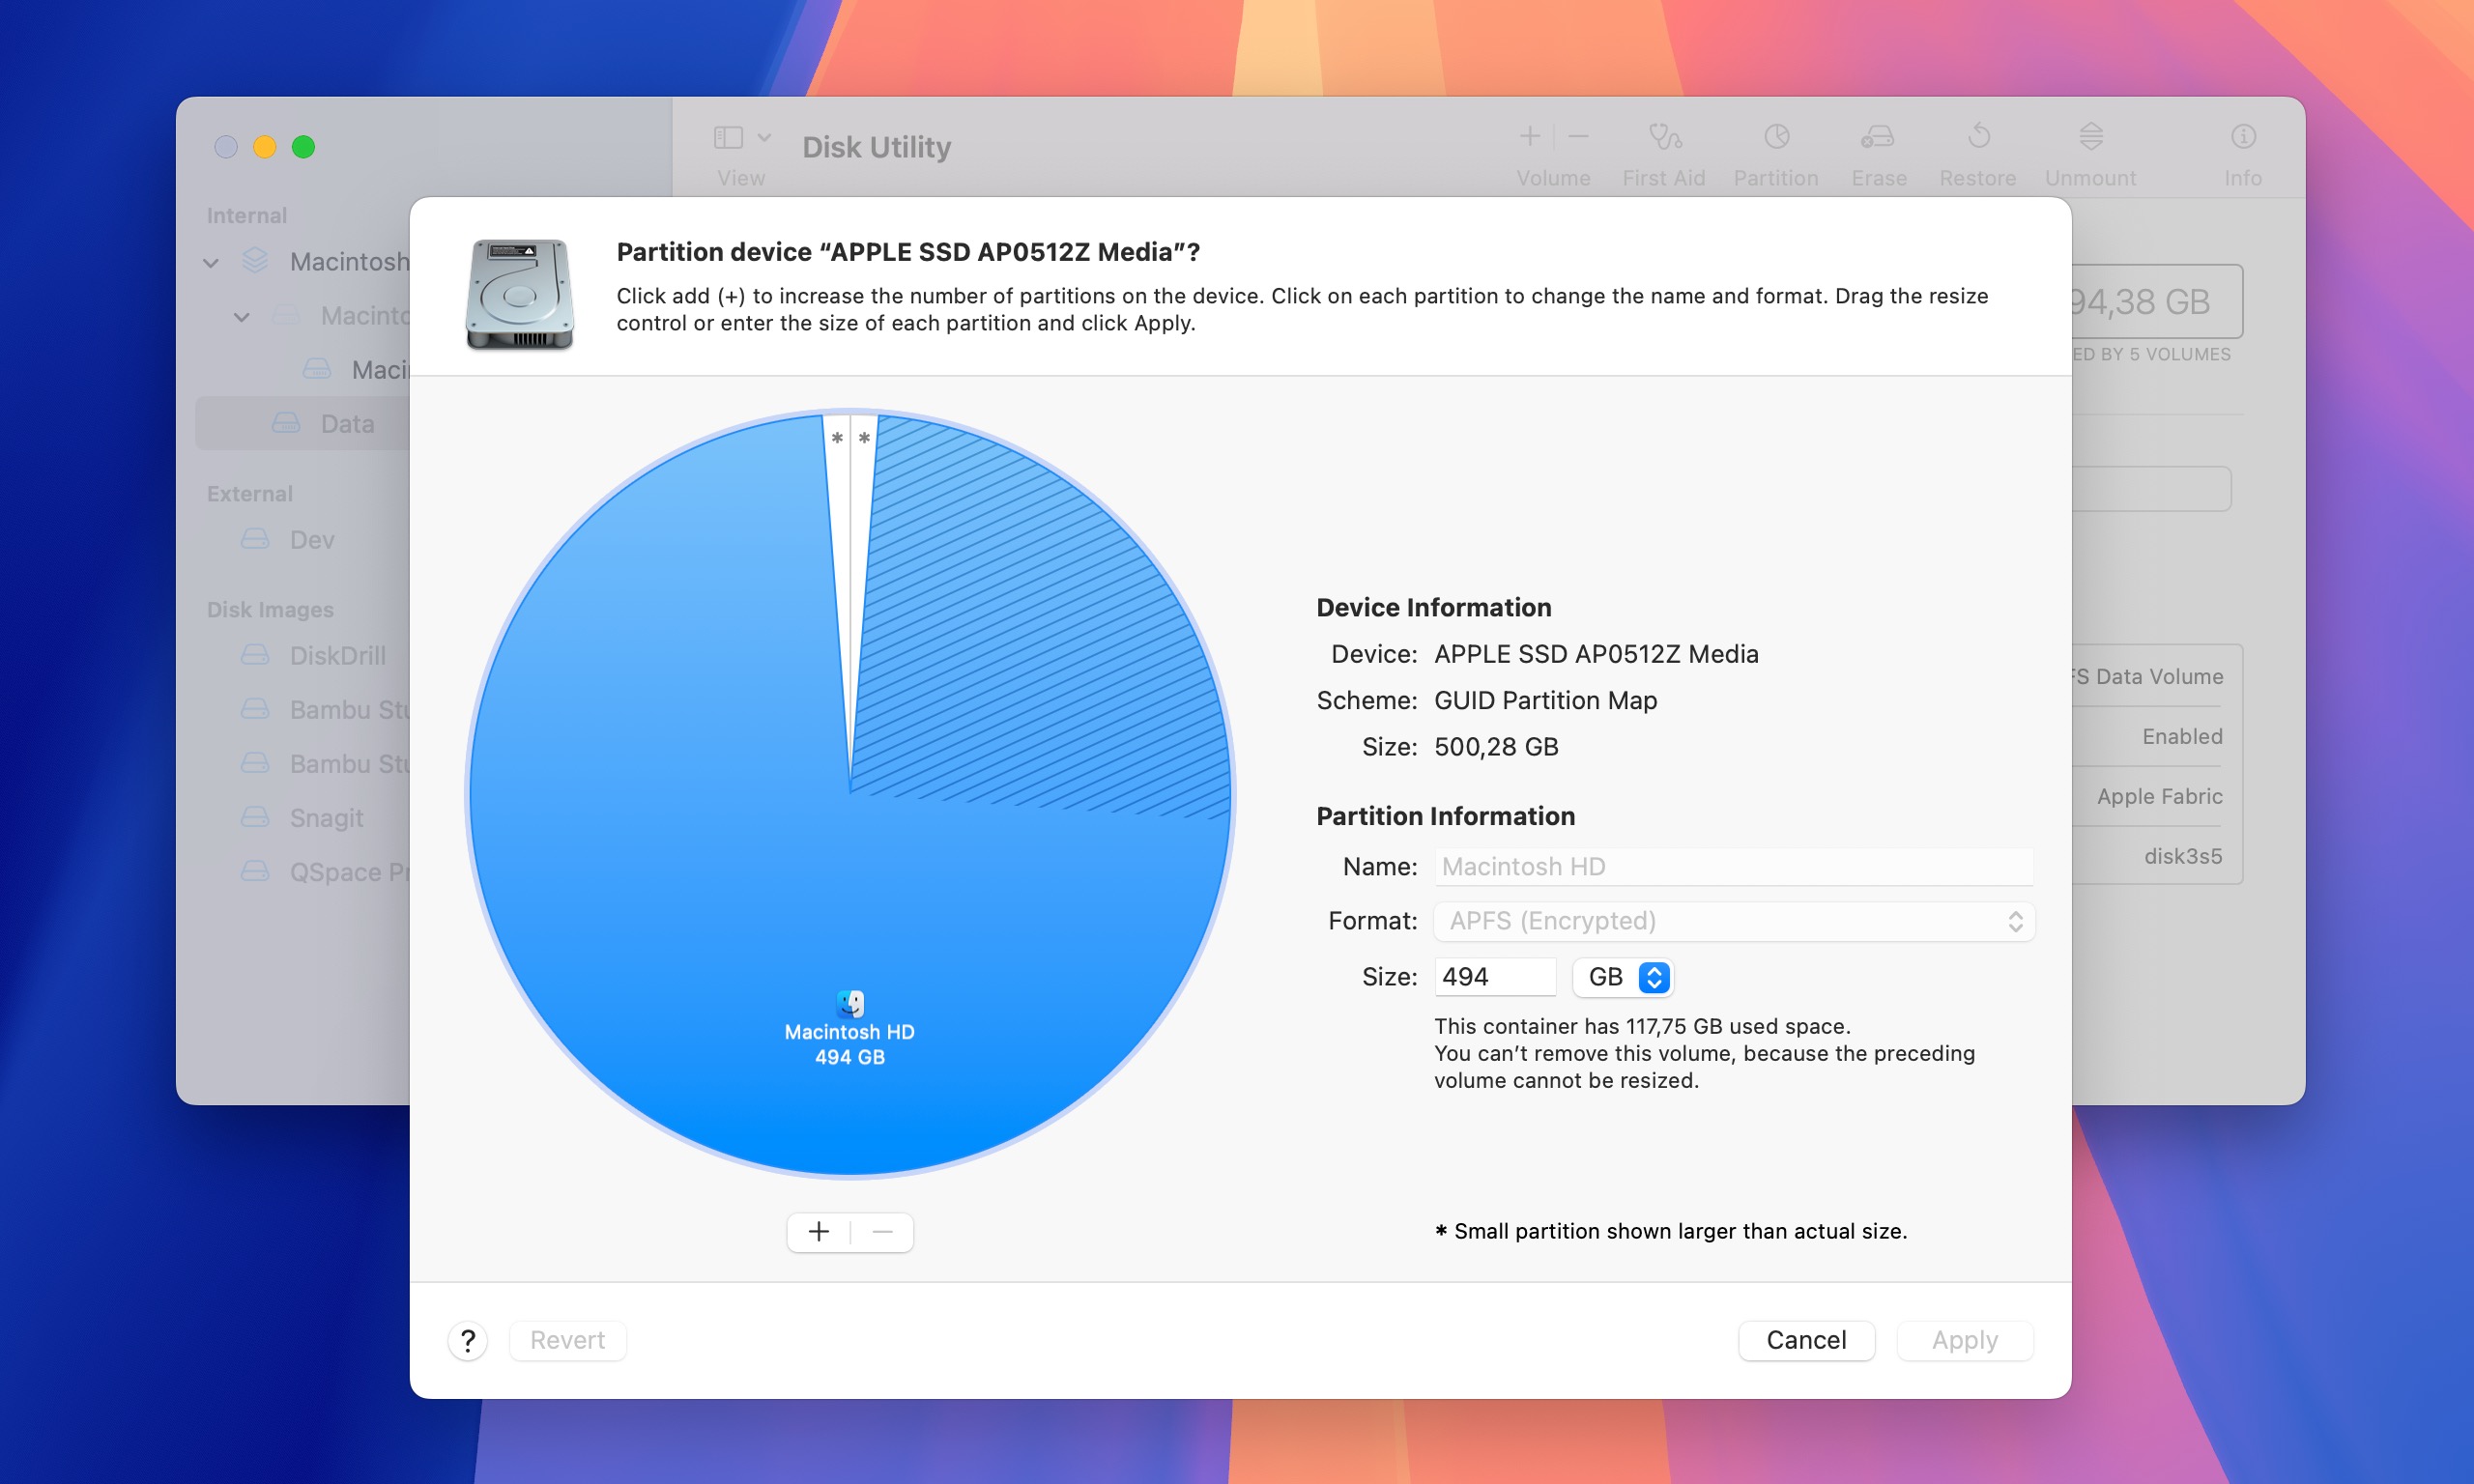Click the View mode icon
The height and width of the screenshot is (1484, 2474).
(x=730, y=138)
